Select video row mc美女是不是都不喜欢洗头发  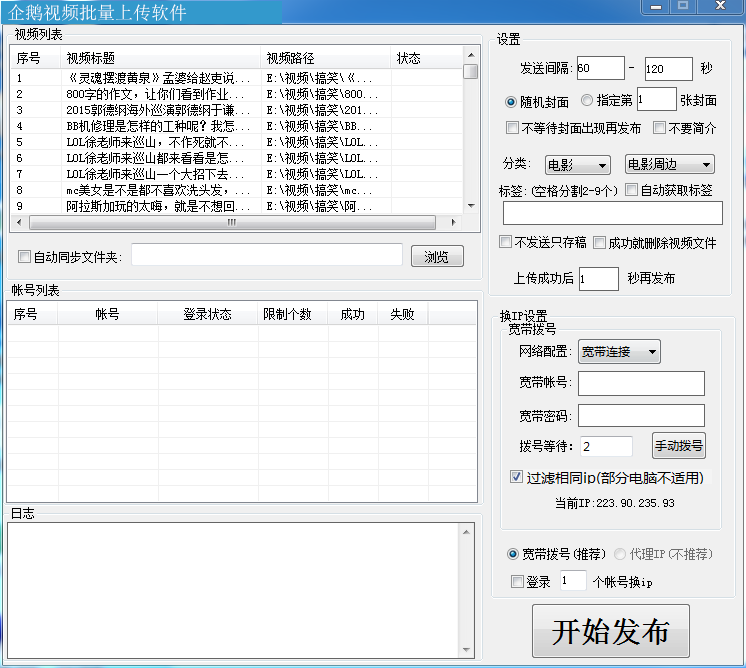coord(236,190)
